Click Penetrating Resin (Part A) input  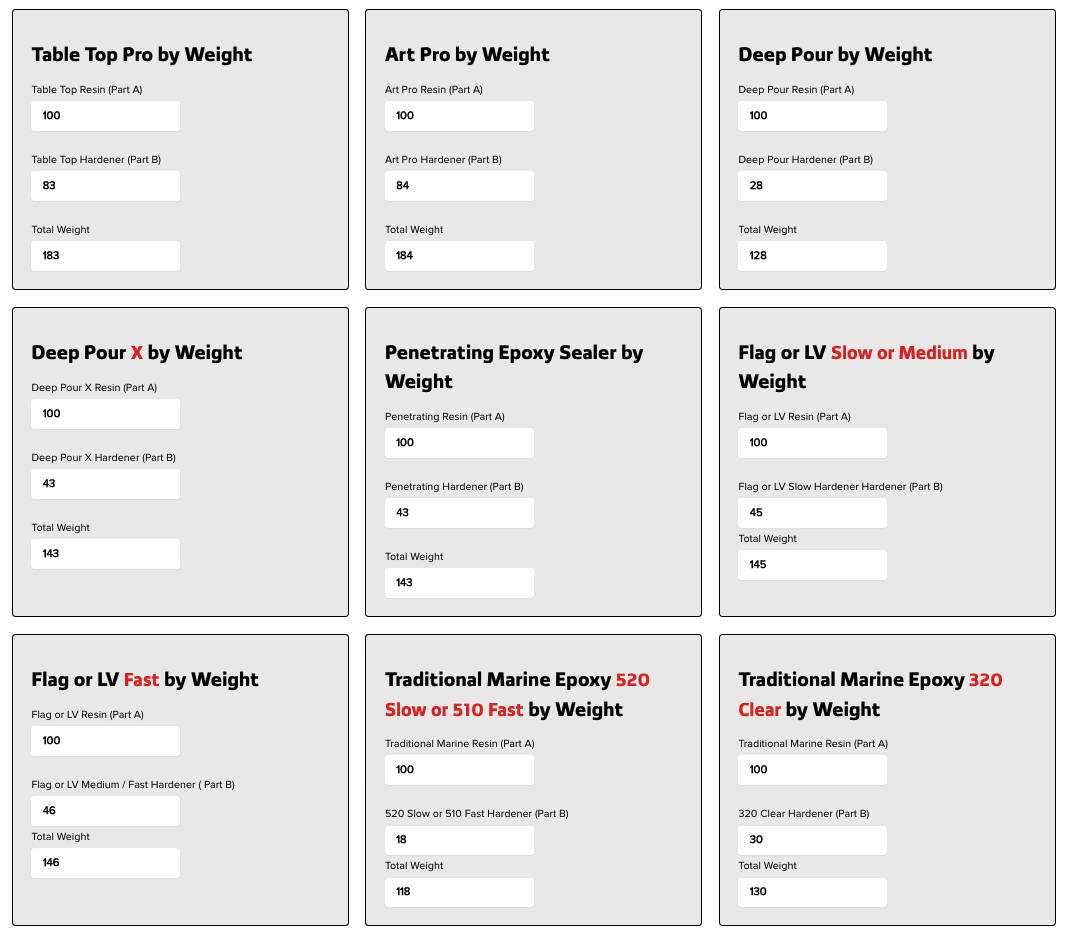coord(459,443)
